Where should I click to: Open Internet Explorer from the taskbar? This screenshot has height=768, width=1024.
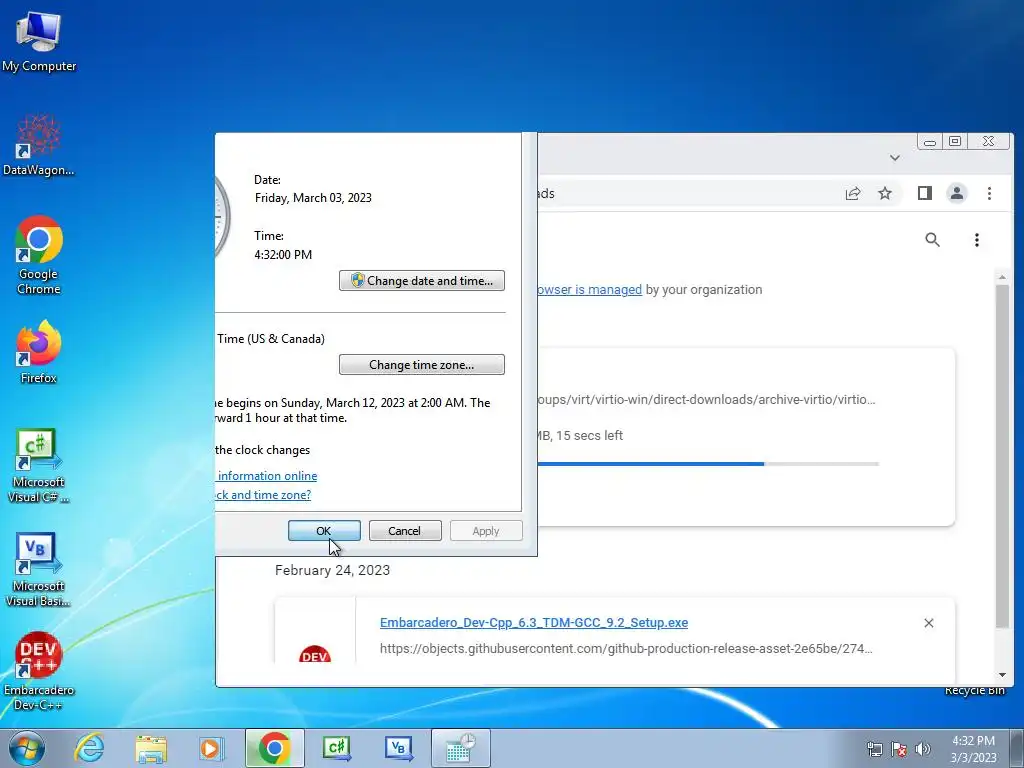coord(89,748)
